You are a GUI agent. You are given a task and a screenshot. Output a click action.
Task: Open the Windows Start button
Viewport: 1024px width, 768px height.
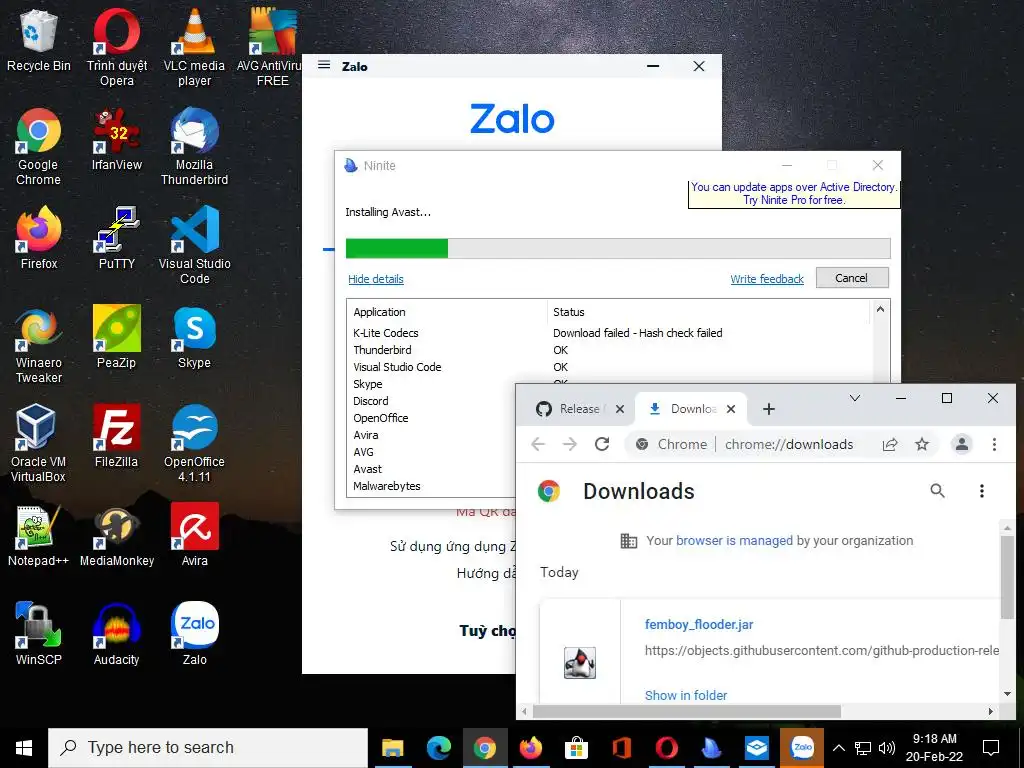(x=24, y=748)
